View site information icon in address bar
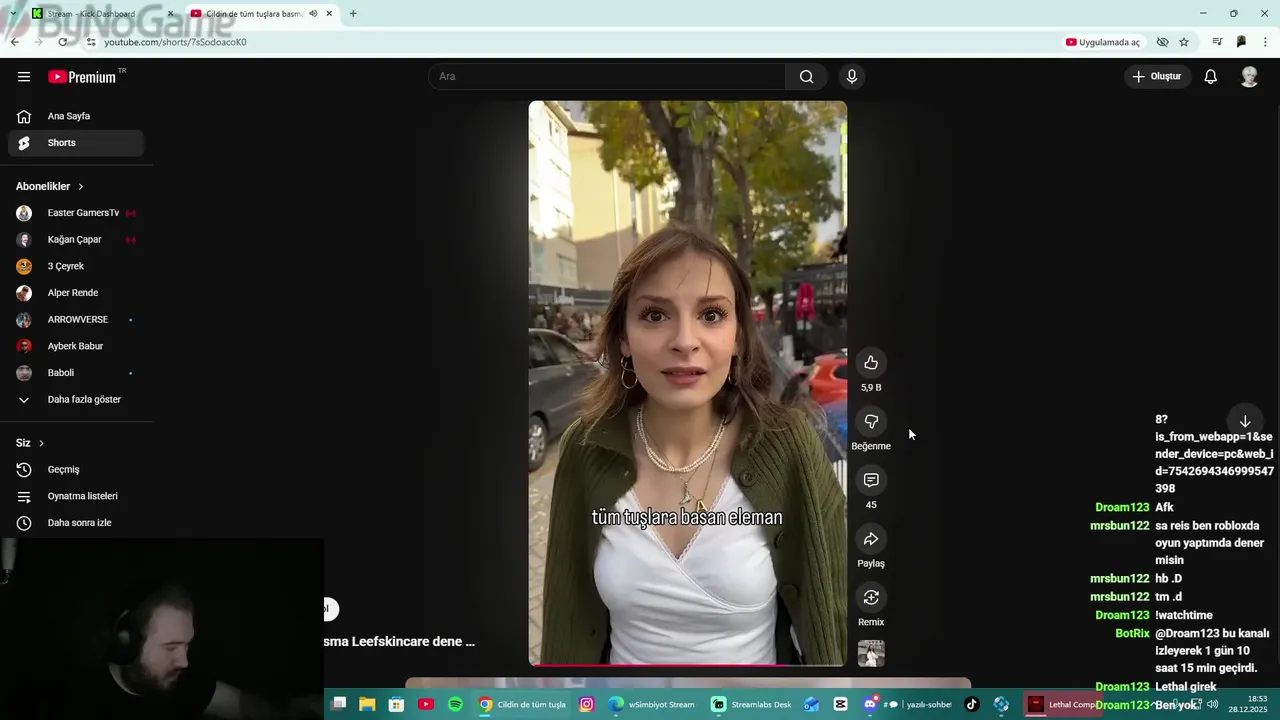The width and height of the screenshot is (1280, 720). [x=90, y=42]
